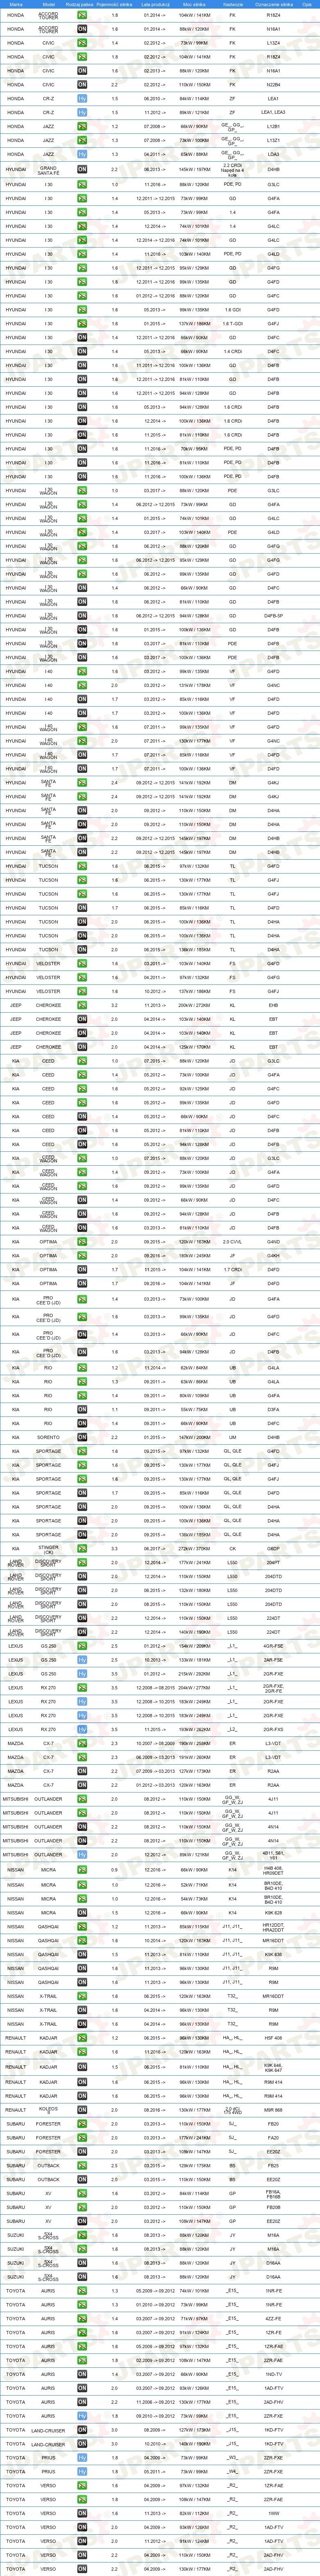320x2576 pixels.
Task: Click fuel icon in Kia Optima G4KH row
Action: pos(82,1256)
